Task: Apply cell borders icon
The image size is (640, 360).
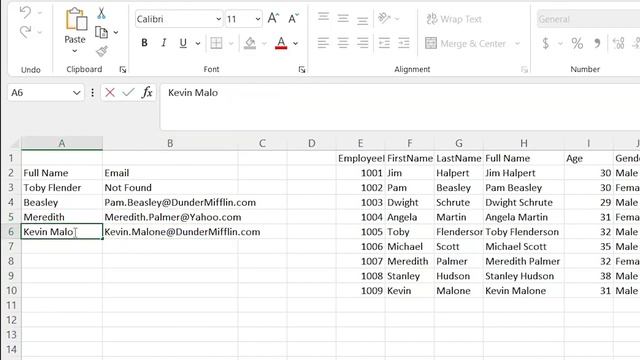Action: 216,43
